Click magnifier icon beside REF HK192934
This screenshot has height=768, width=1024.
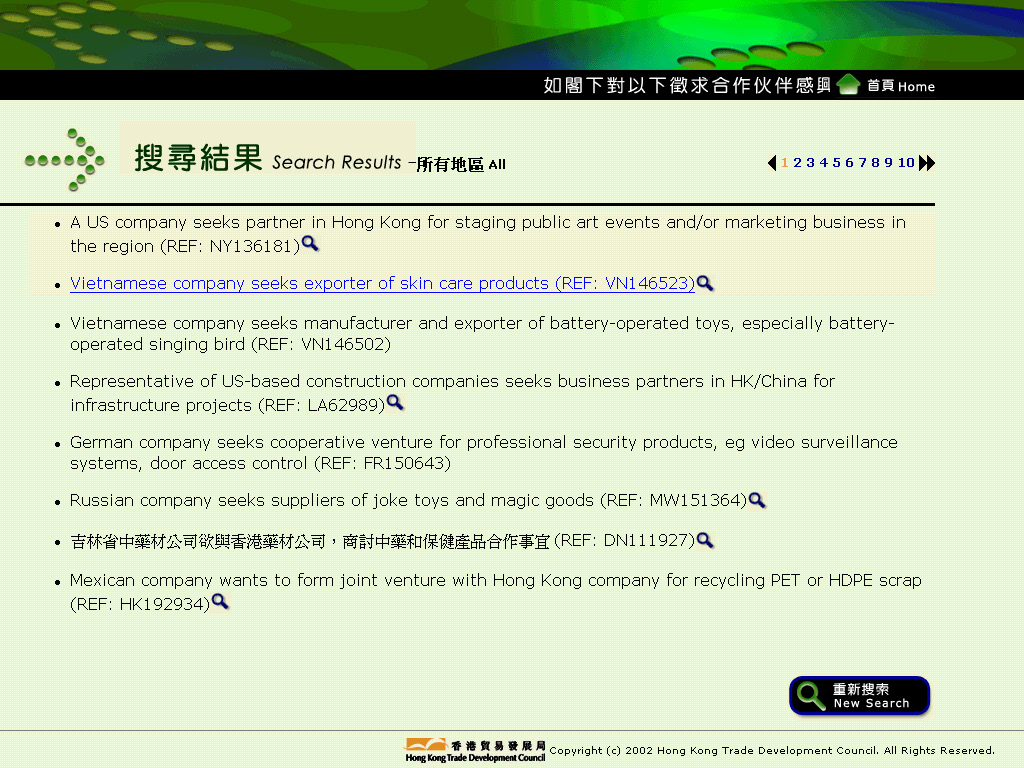click(x=220, y=602)
